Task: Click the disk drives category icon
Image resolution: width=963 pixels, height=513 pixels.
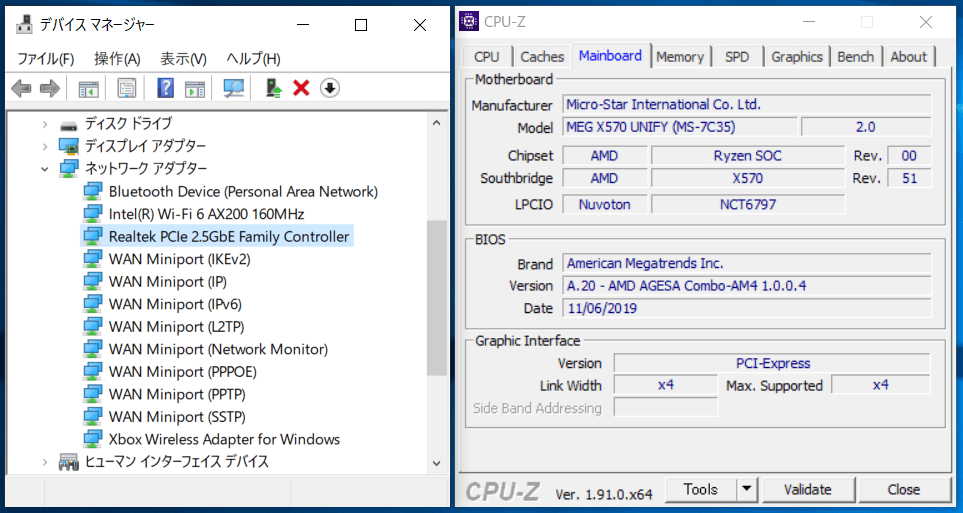Action: (x=69, y=125)
